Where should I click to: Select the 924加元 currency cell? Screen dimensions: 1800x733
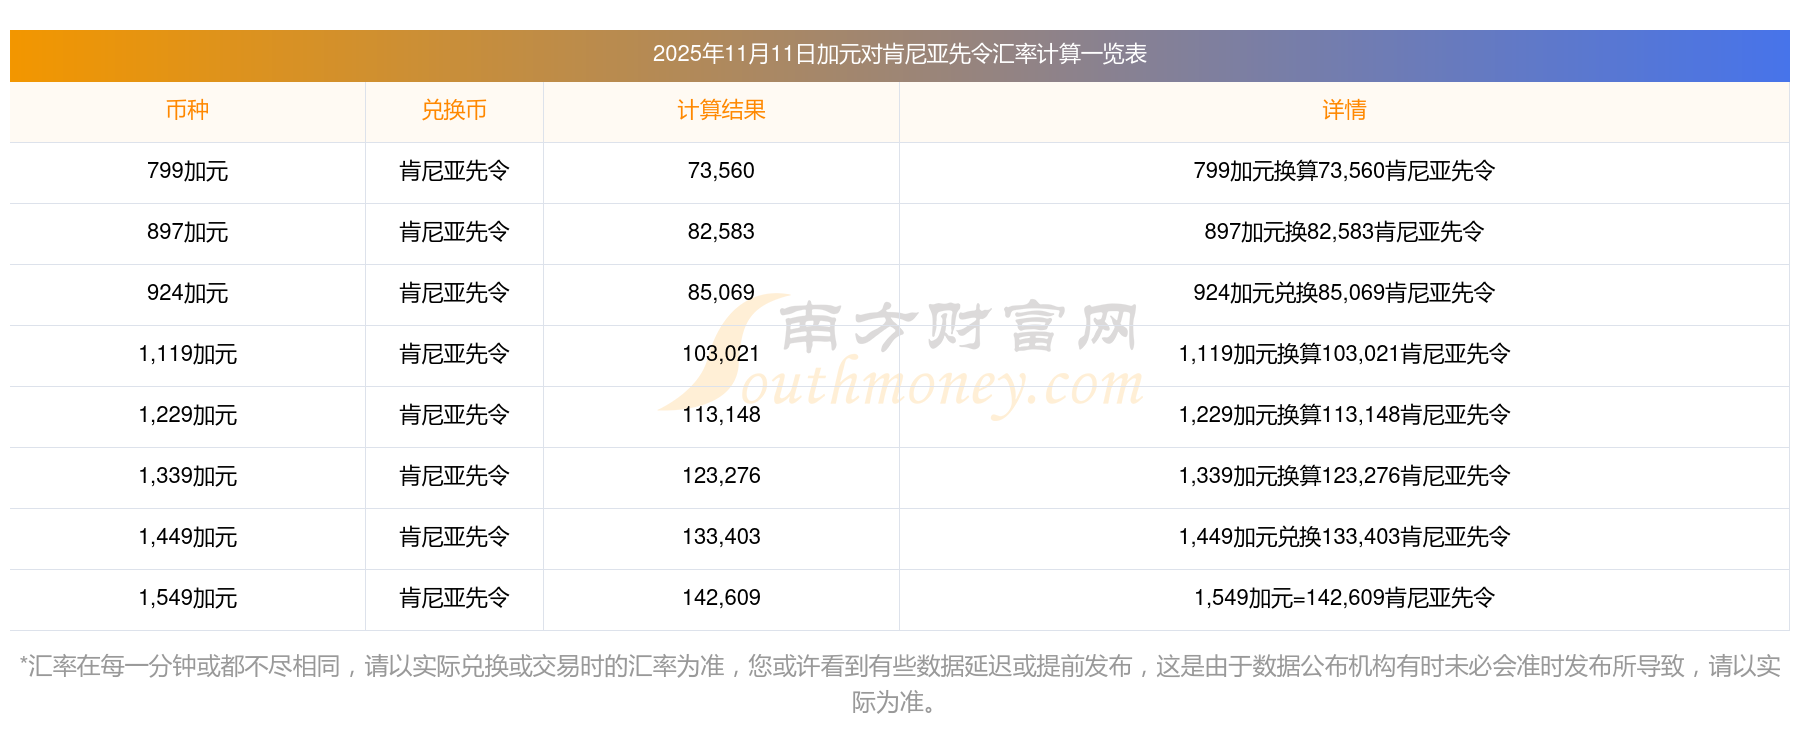pyautogui.click(x=187, y=293)
